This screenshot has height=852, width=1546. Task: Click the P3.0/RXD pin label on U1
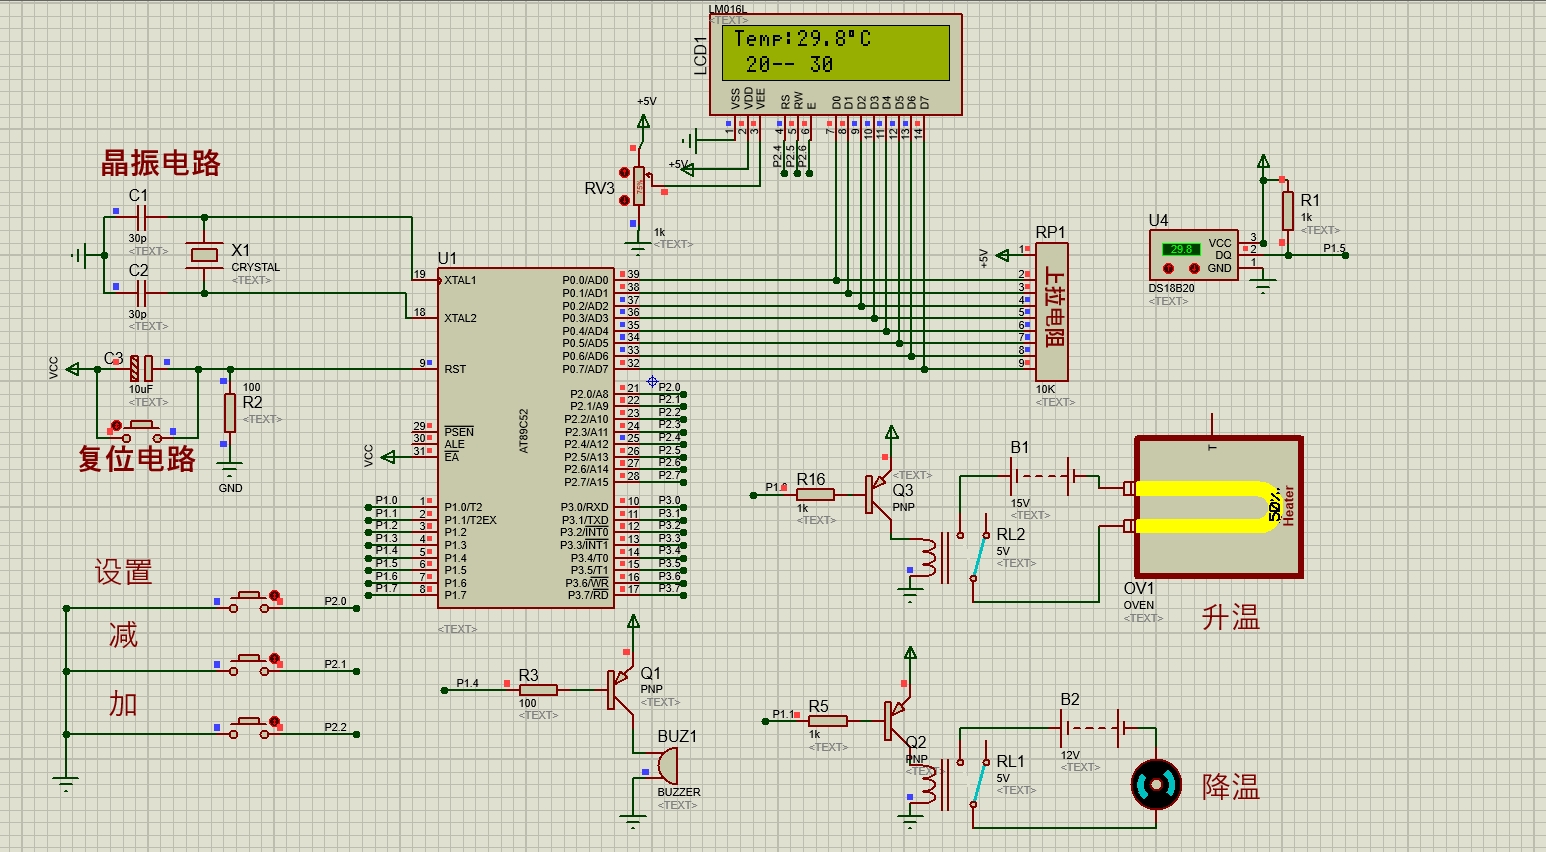click(584, 507)
